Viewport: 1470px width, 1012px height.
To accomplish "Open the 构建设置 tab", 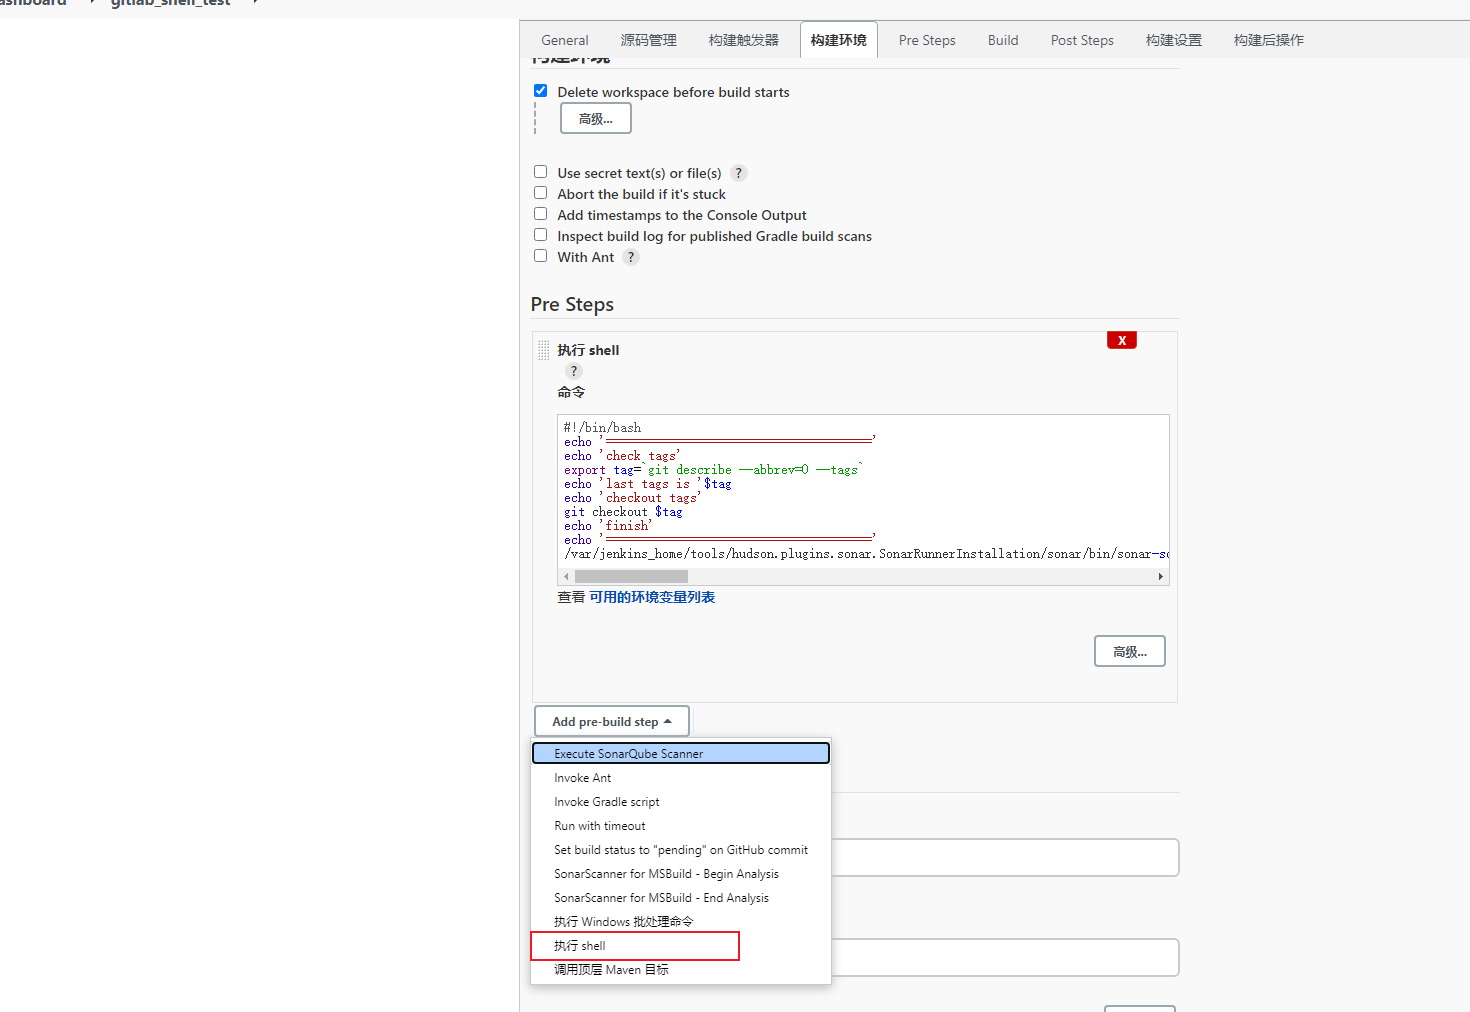I will pos(1174,40).
